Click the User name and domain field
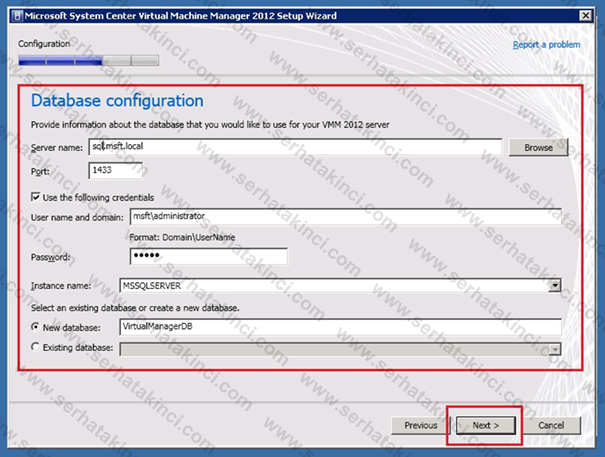 click(x=345, y=217)
